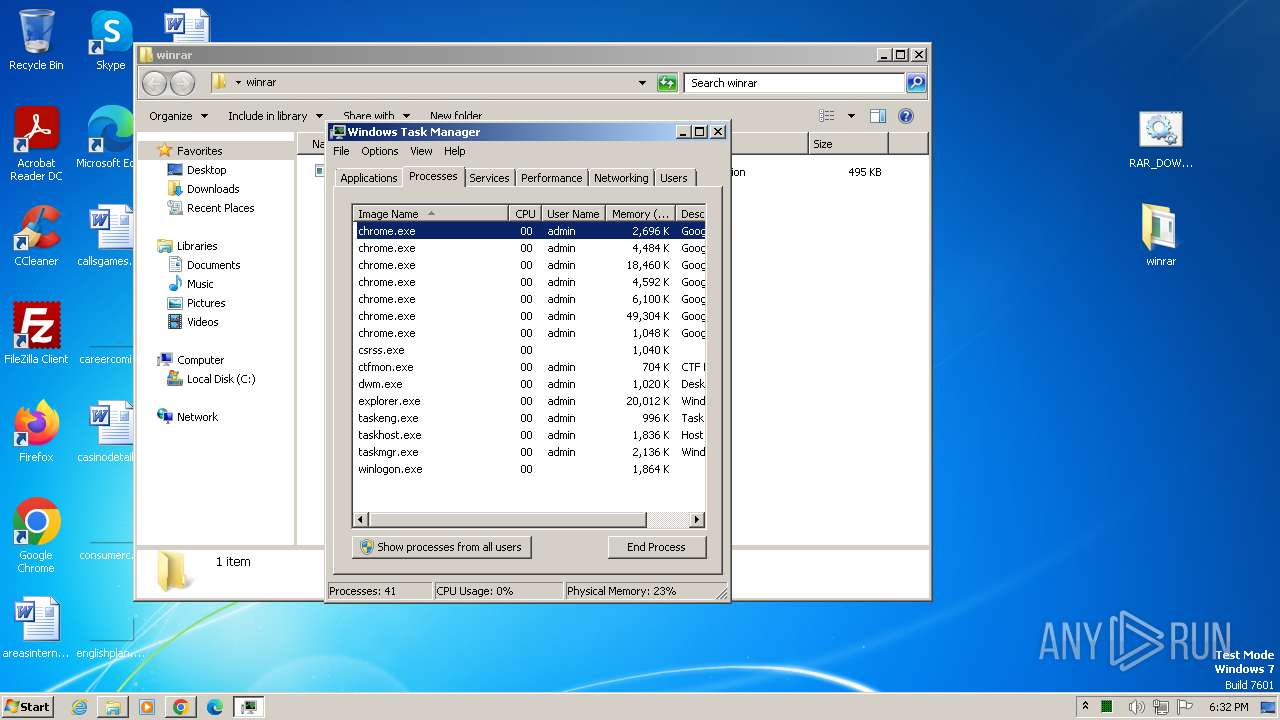Sort processes by the User Name column
This screenshot has width=1280, height=720.
[x=573, y=214]
